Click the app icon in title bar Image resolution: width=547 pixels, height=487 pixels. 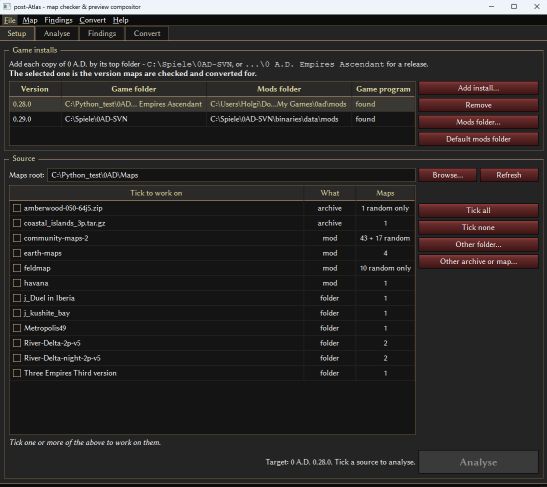[7, 7]
